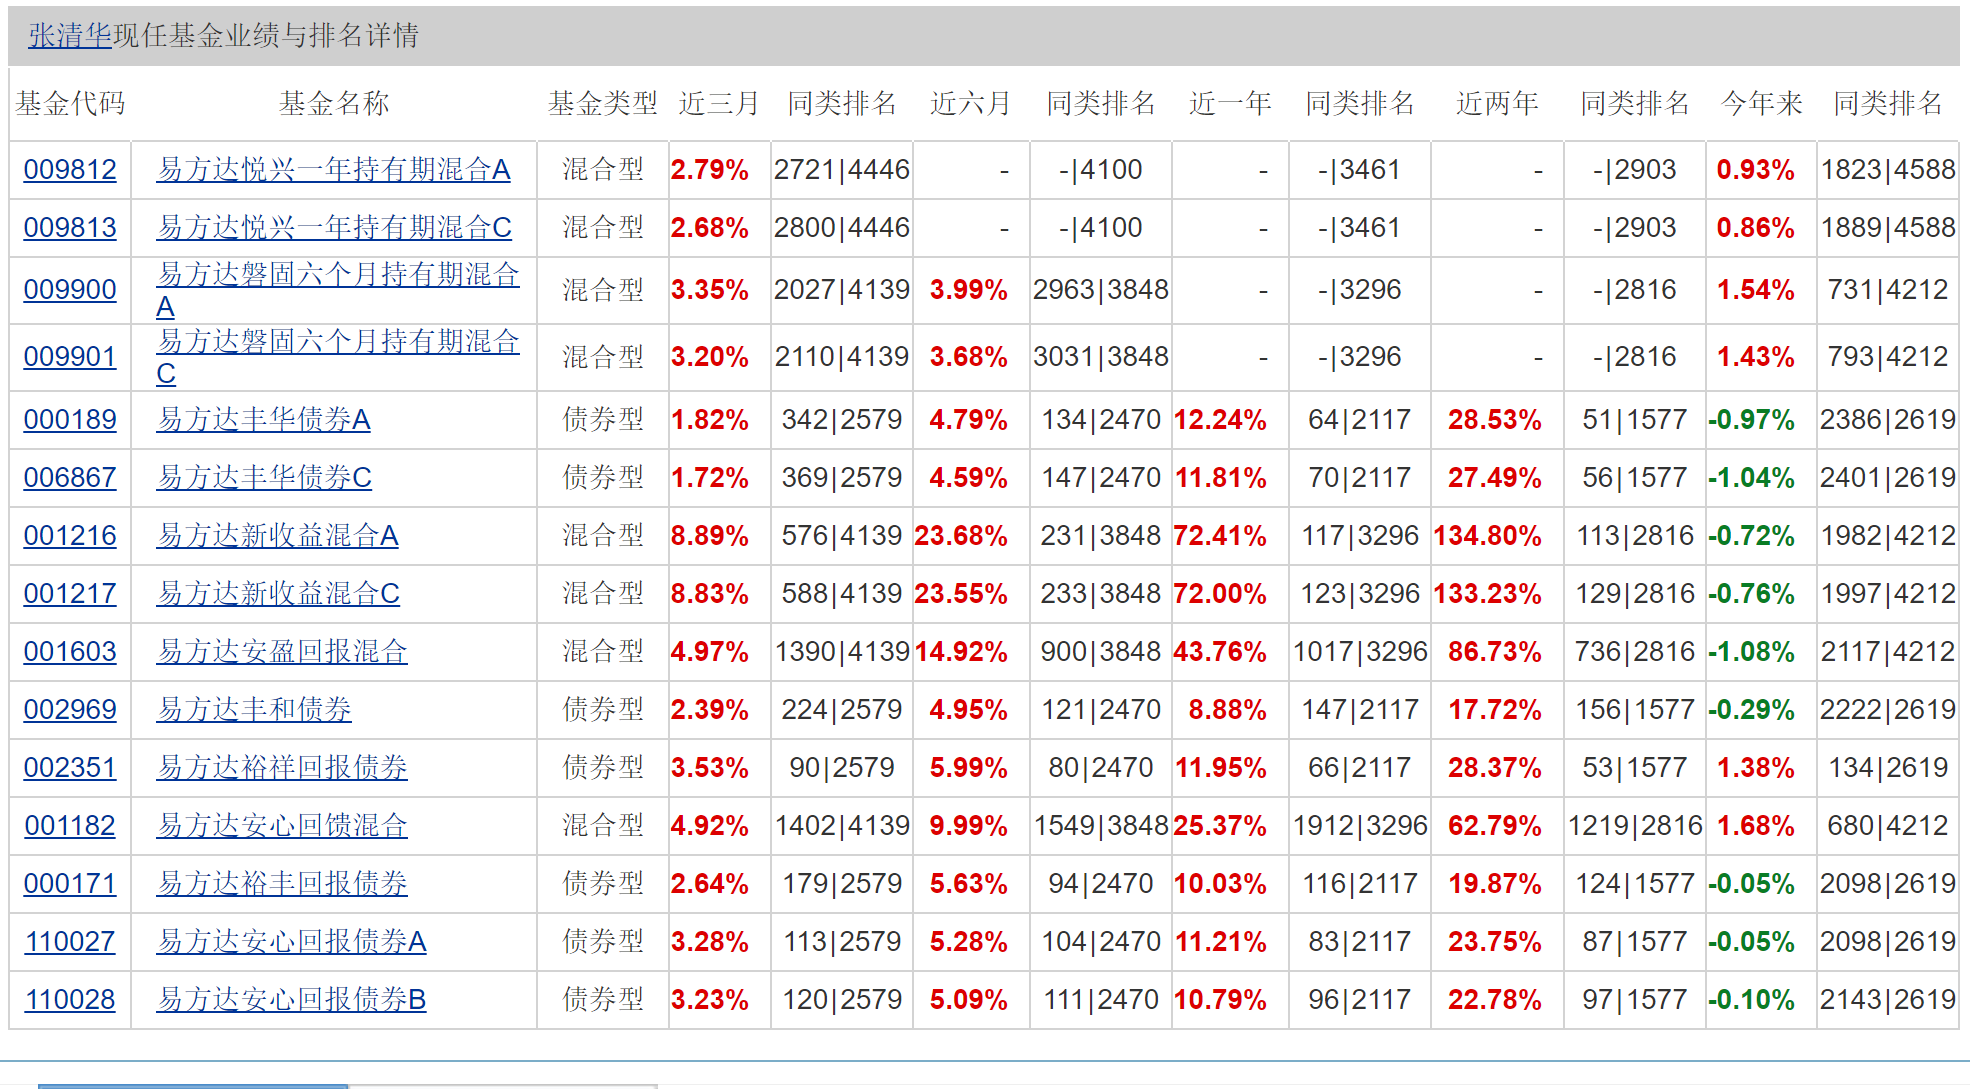Click the 基金类型 column header

click(602, 103)
